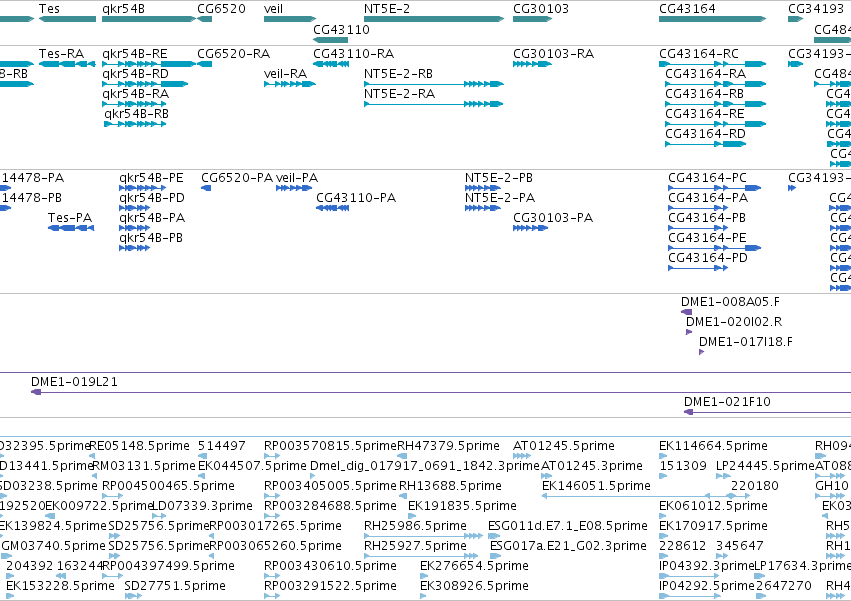851x601 pixels.
Task: Select the Tes gene label
Action: coord(49,9)
